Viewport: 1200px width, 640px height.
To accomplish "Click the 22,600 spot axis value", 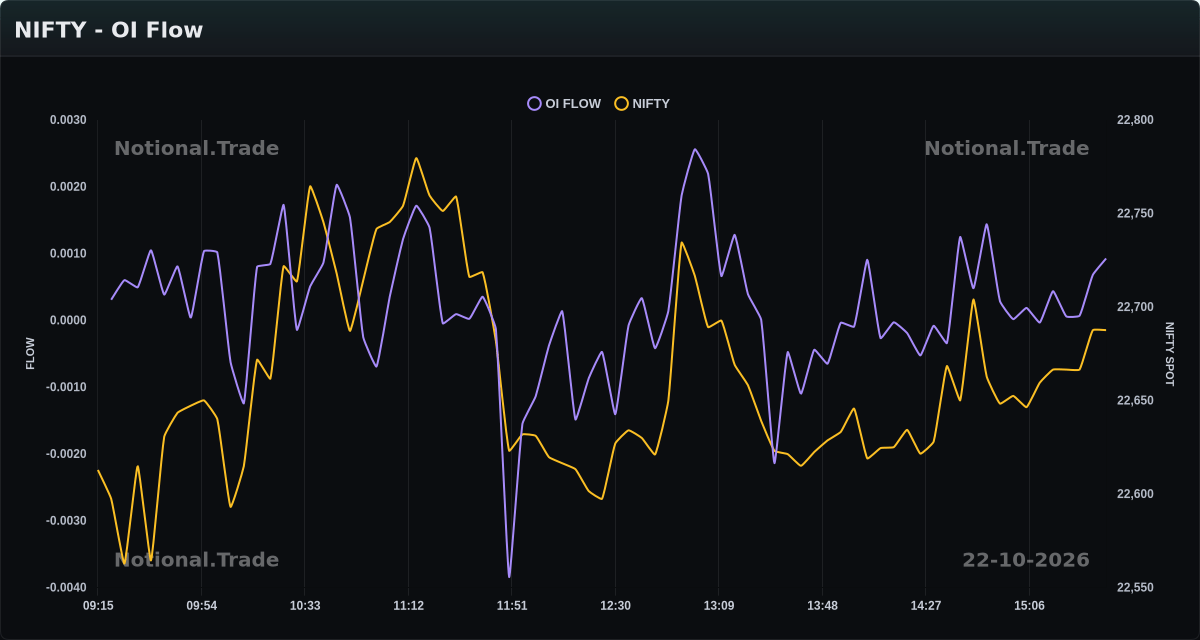I will 1135,494.
